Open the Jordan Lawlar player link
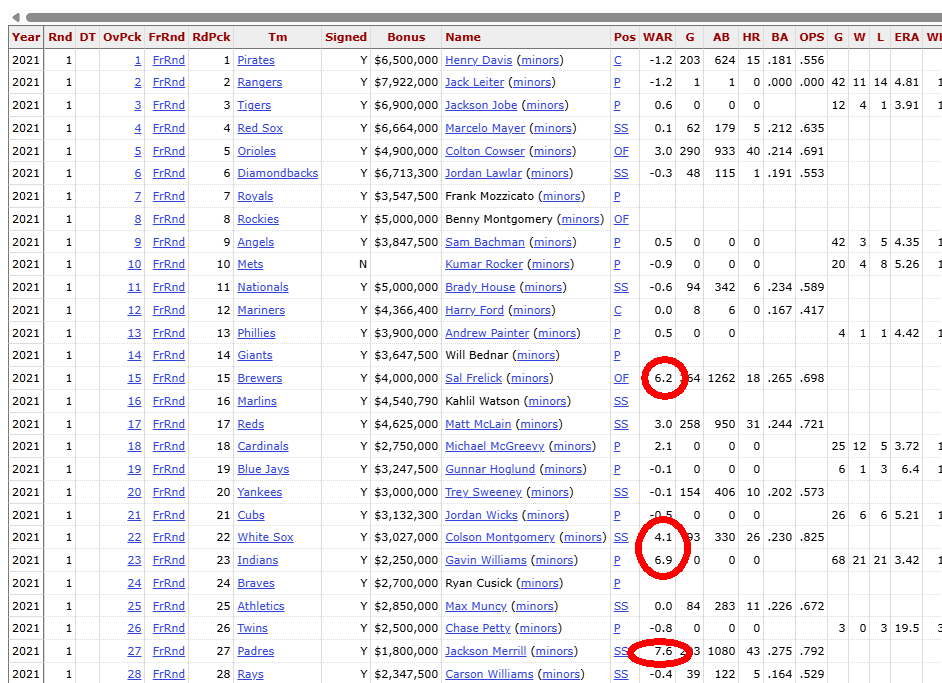942x683 pixels. (484, 173)
